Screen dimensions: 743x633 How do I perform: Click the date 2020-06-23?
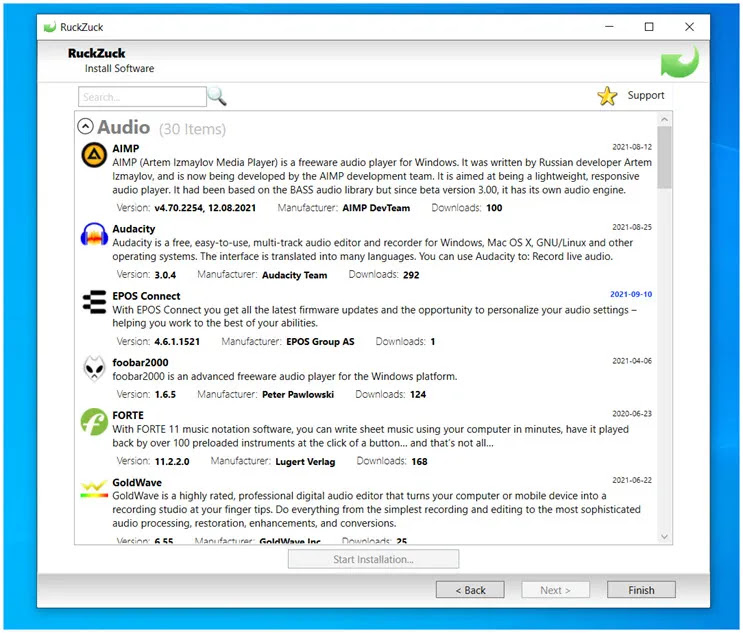(x=632, y=414)
